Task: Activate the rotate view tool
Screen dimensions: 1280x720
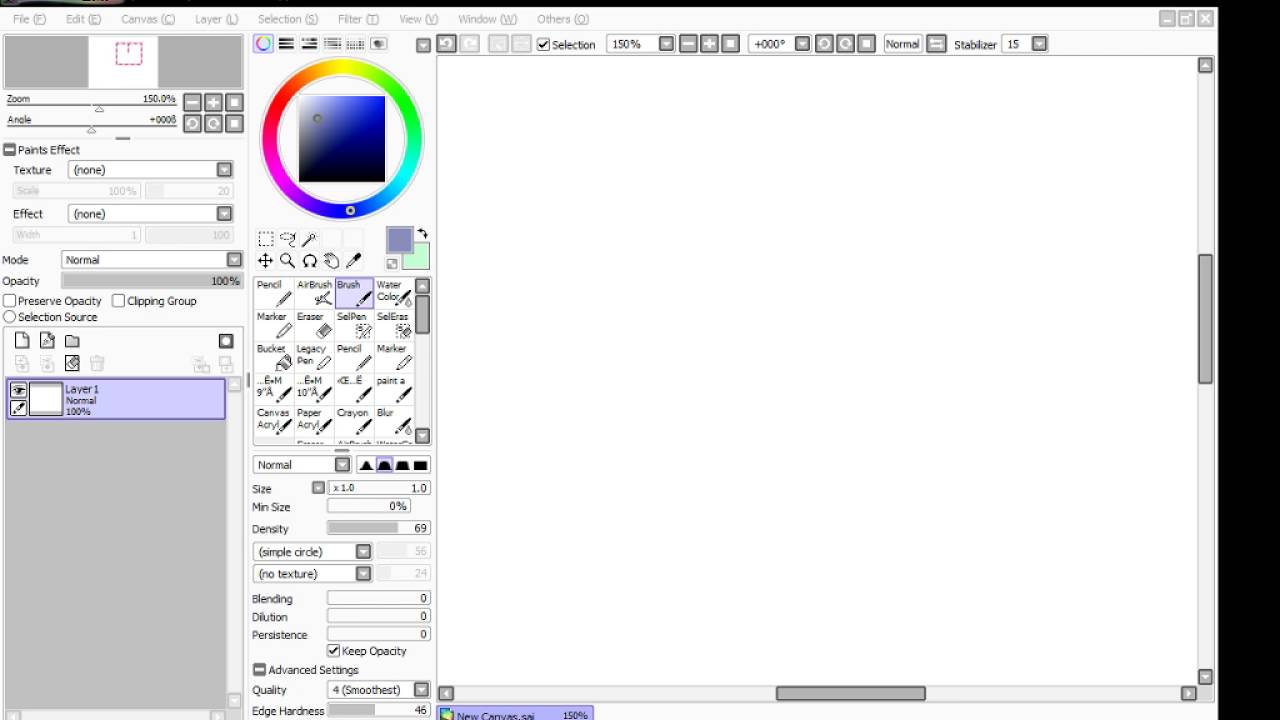Action: coord(309,261)
